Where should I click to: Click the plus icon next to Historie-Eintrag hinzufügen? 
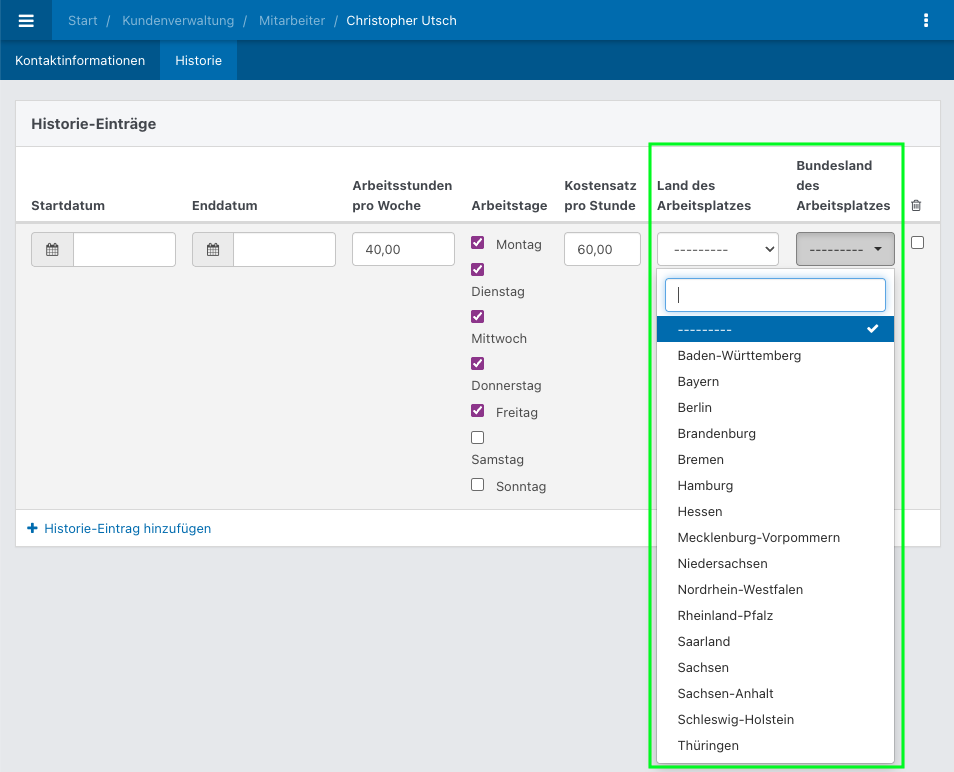33,528
